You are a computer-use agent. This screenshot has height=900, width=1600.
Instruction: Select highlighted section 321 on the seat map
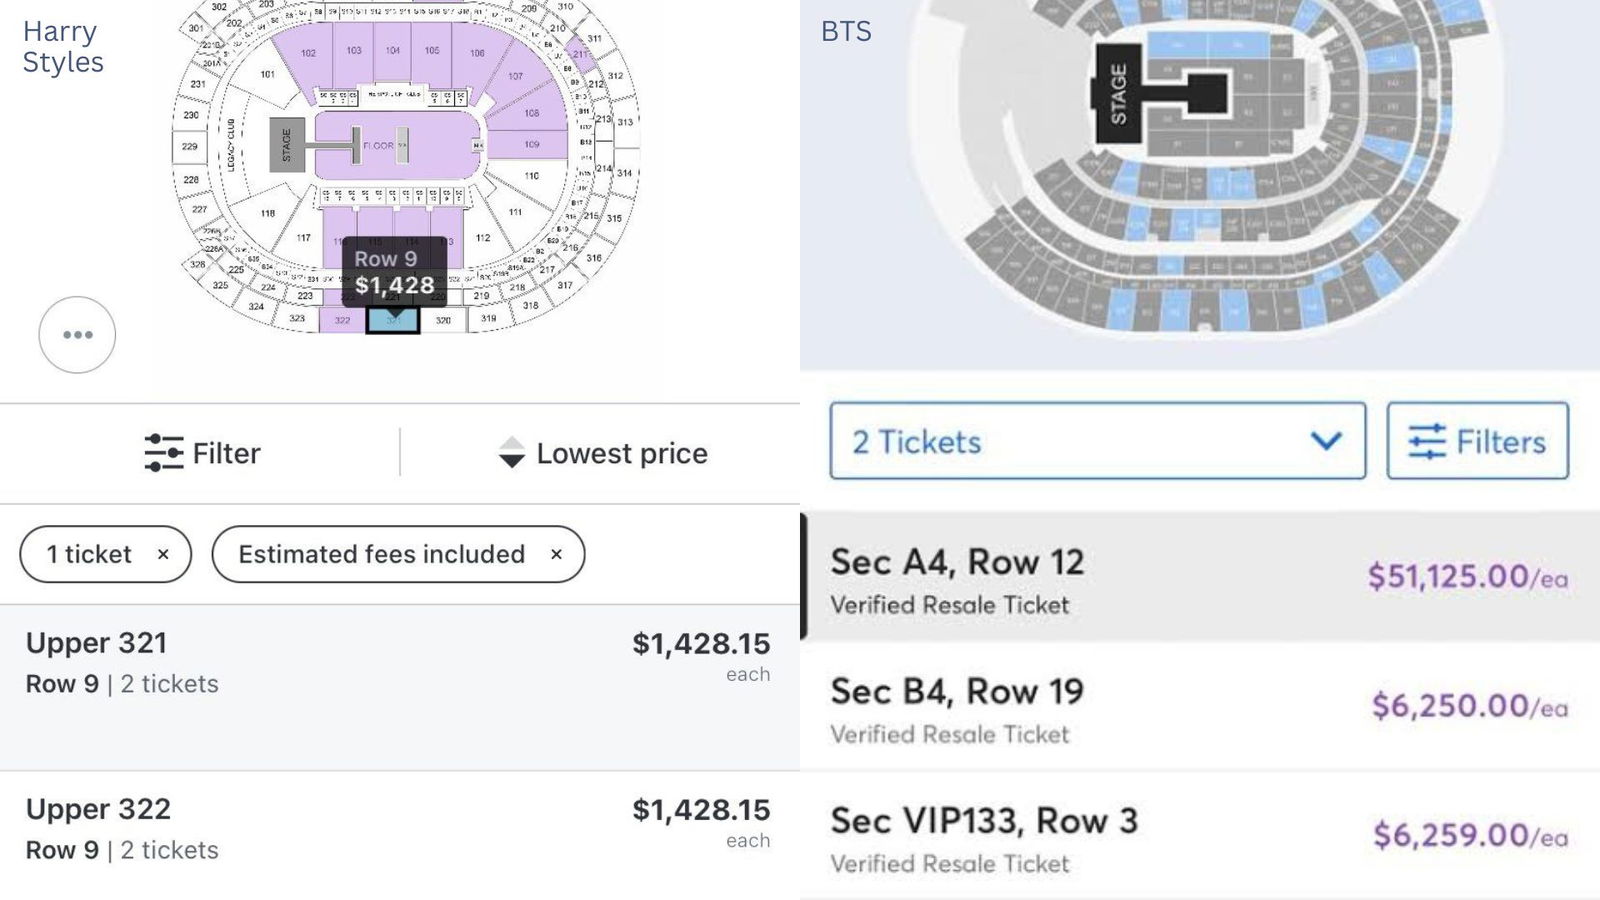pos(390,321)
